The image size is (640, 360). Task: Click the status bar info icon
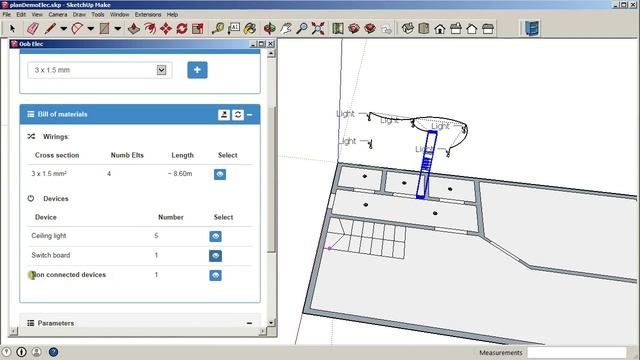22,352
